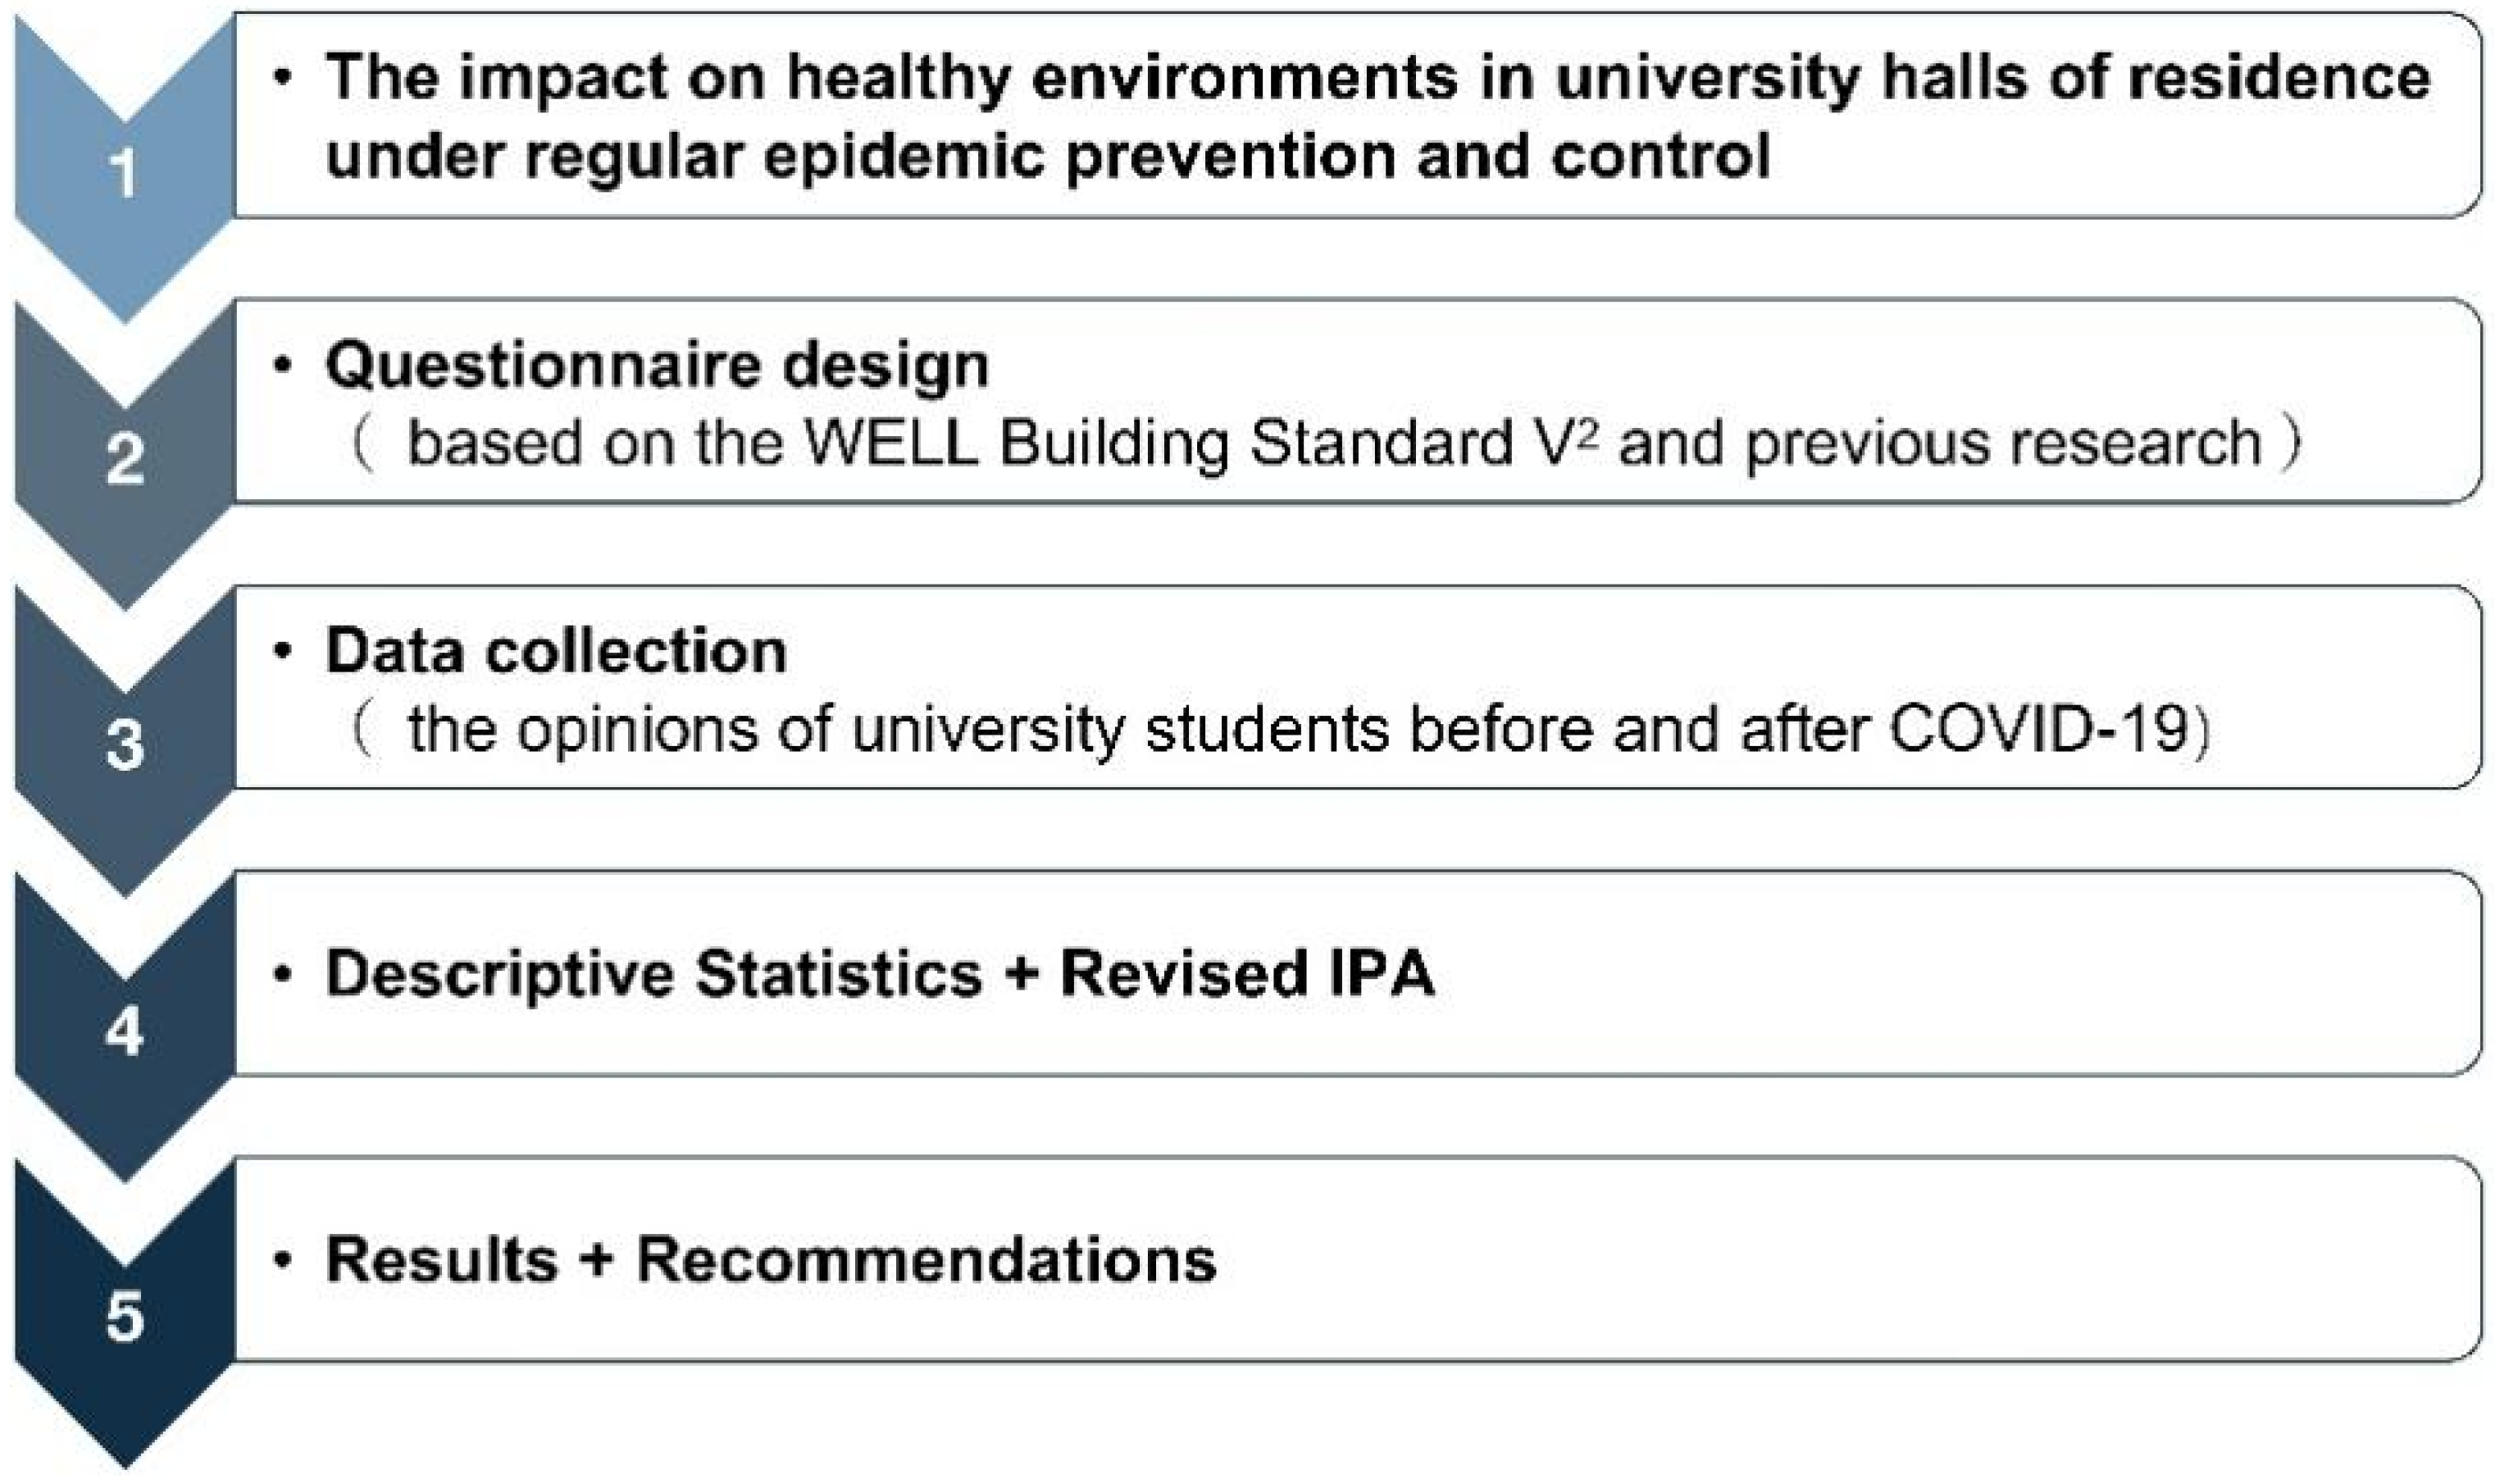This screenshot has width=2495, height=1484.
Task: Click the step 2 chevron arrow
Action: click(x=124, y=459)
